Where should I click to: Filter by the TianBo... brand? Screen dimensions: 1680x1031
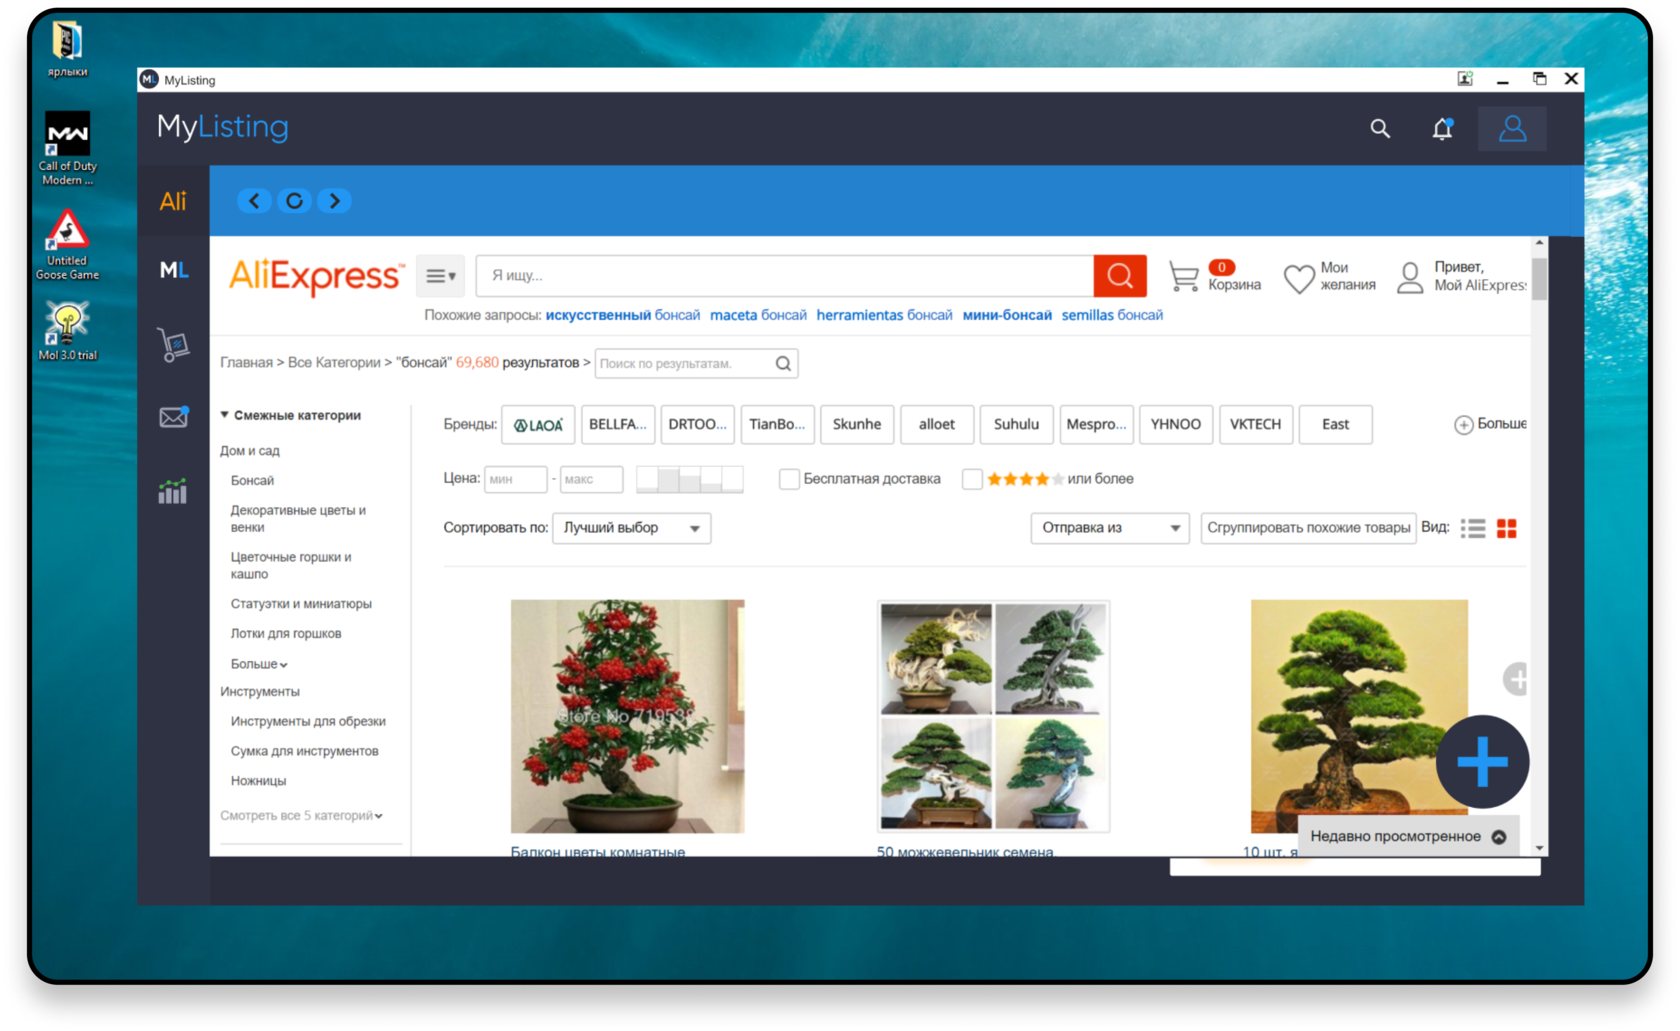(x=777, y=425)
